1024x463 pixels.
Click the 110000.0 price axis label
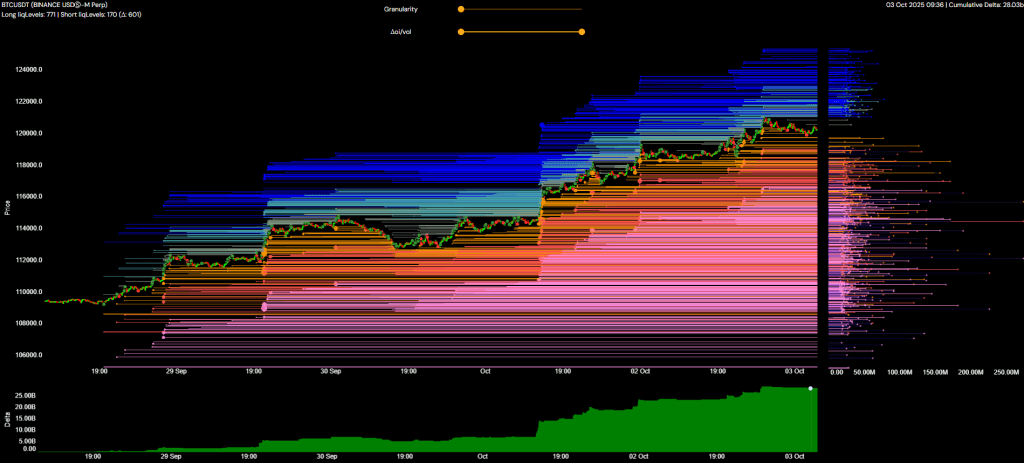32,292
